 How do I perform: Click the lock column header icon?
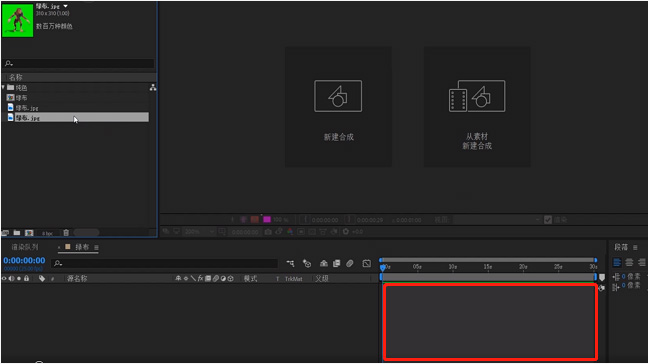click(x=26, y=278)
